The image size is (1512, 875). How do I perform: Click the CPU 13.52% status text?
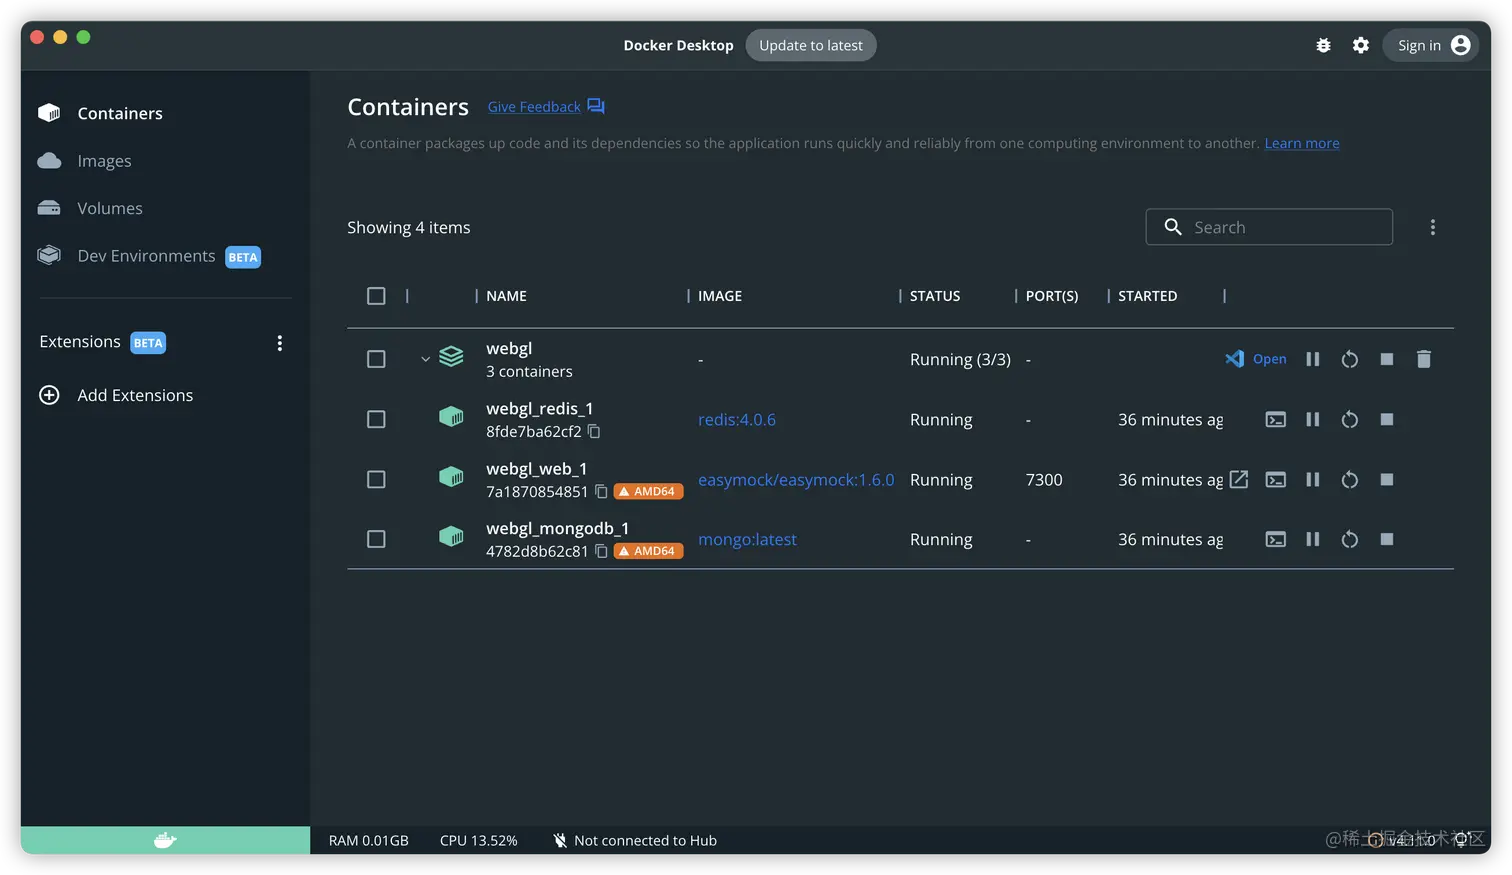tap(479, 840)
